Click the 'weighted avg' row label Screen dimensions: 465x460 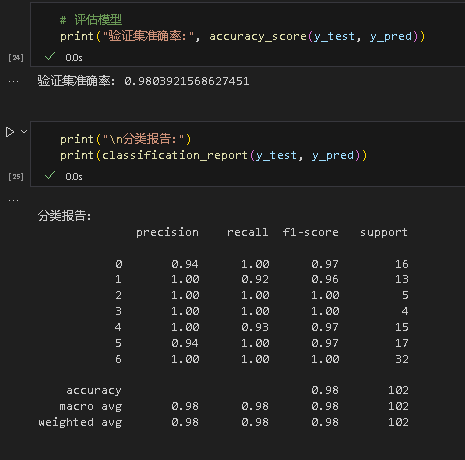pyautogui.click(x=80, y=423)
